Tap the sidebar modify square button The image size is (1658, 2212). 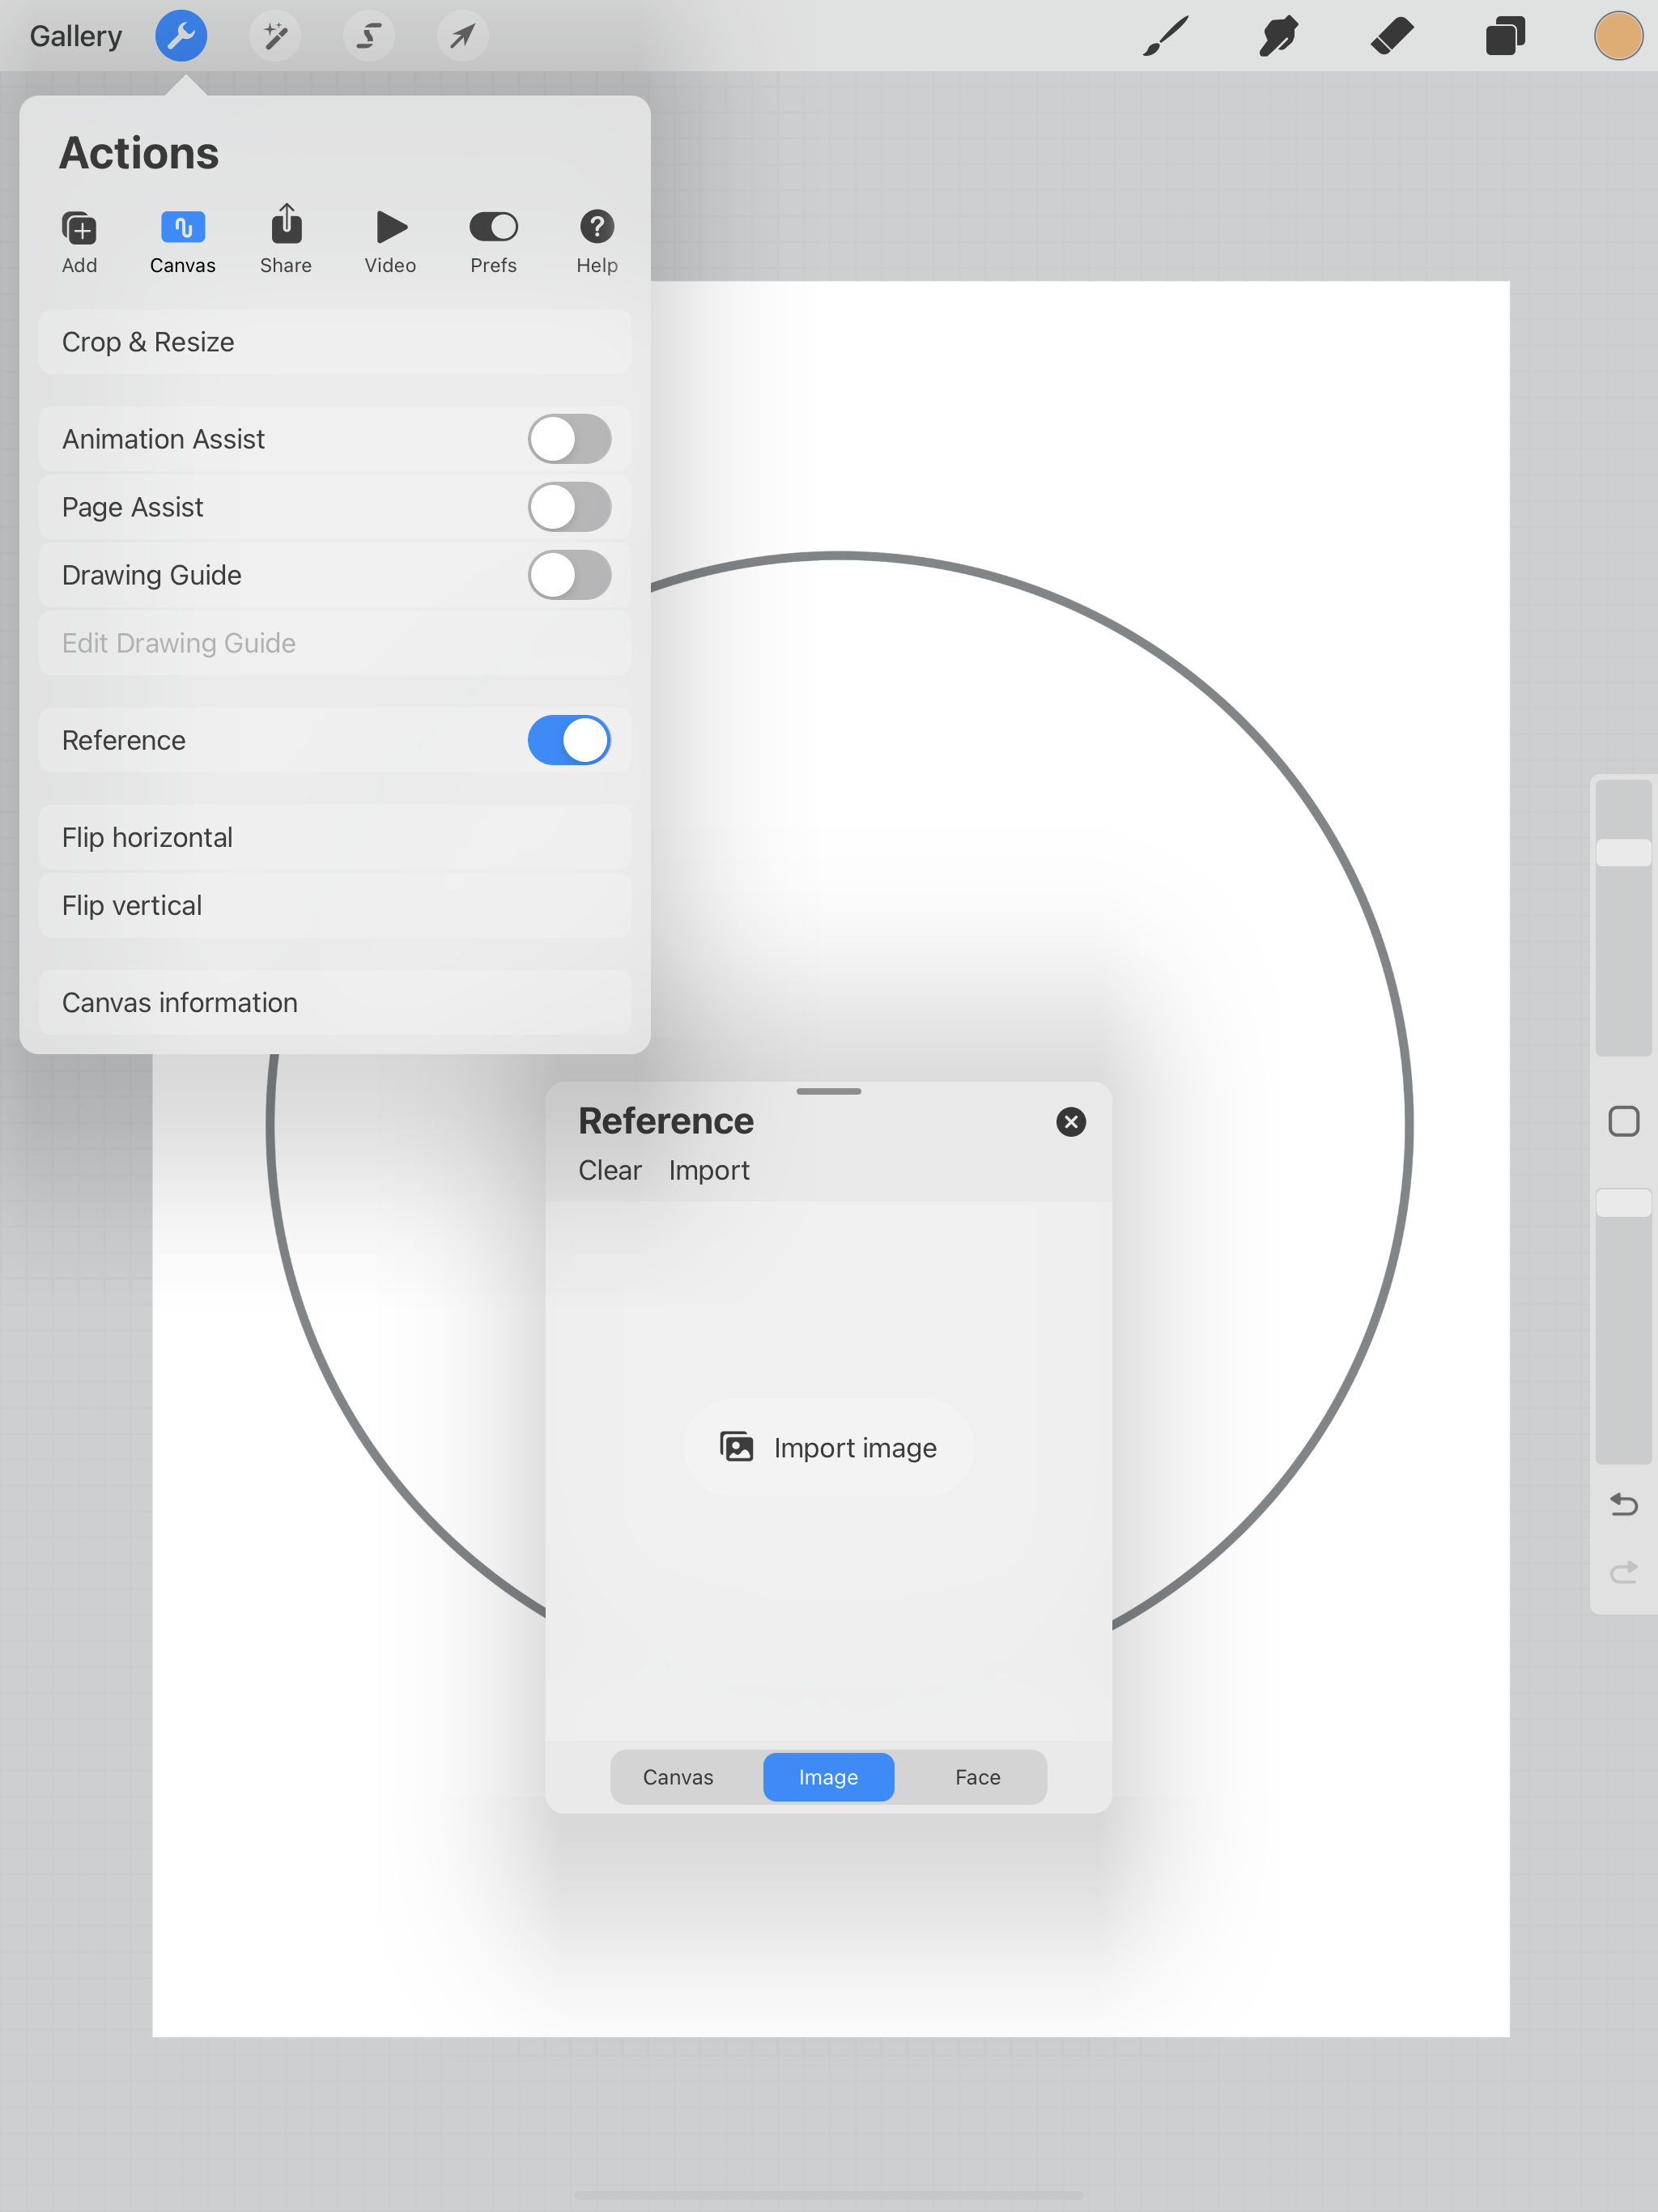click(x=1624, y=1121)
